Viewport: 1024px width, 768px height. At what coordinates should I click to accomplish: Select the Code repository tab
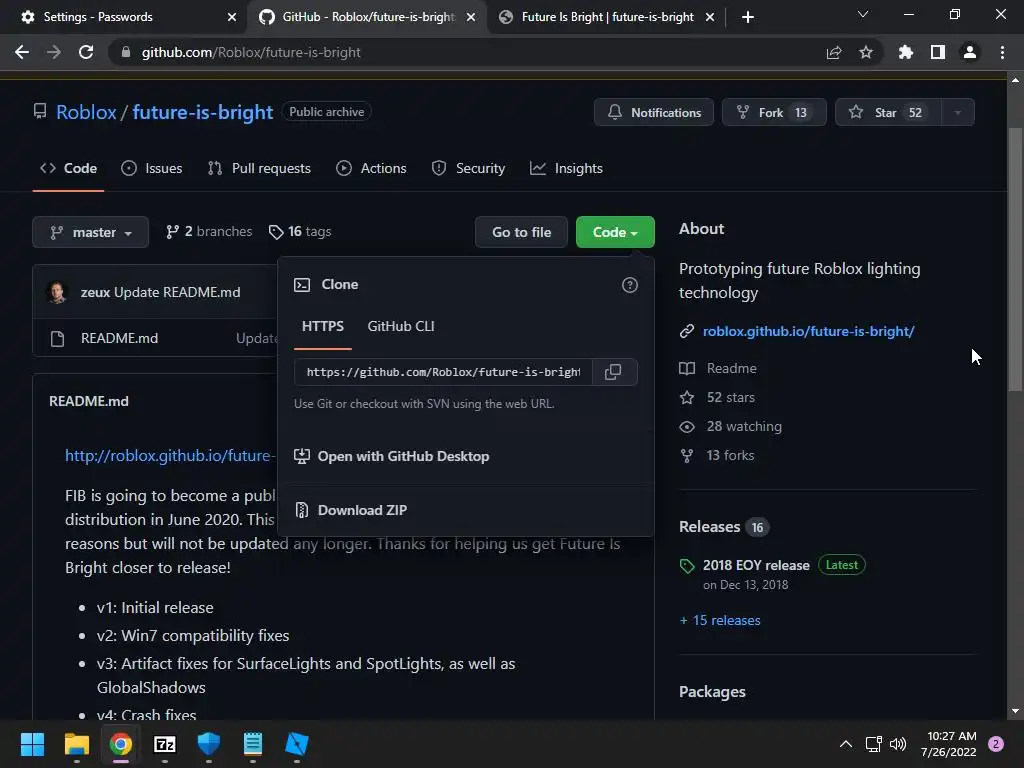pos(68,168)
